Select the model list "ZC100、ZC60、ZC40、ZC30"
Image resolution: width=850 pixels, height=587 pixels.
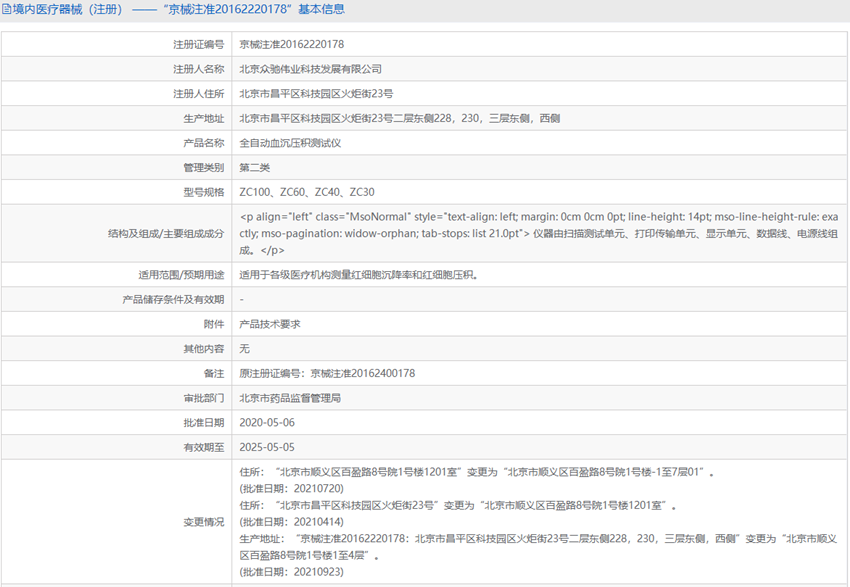point(307,192)
